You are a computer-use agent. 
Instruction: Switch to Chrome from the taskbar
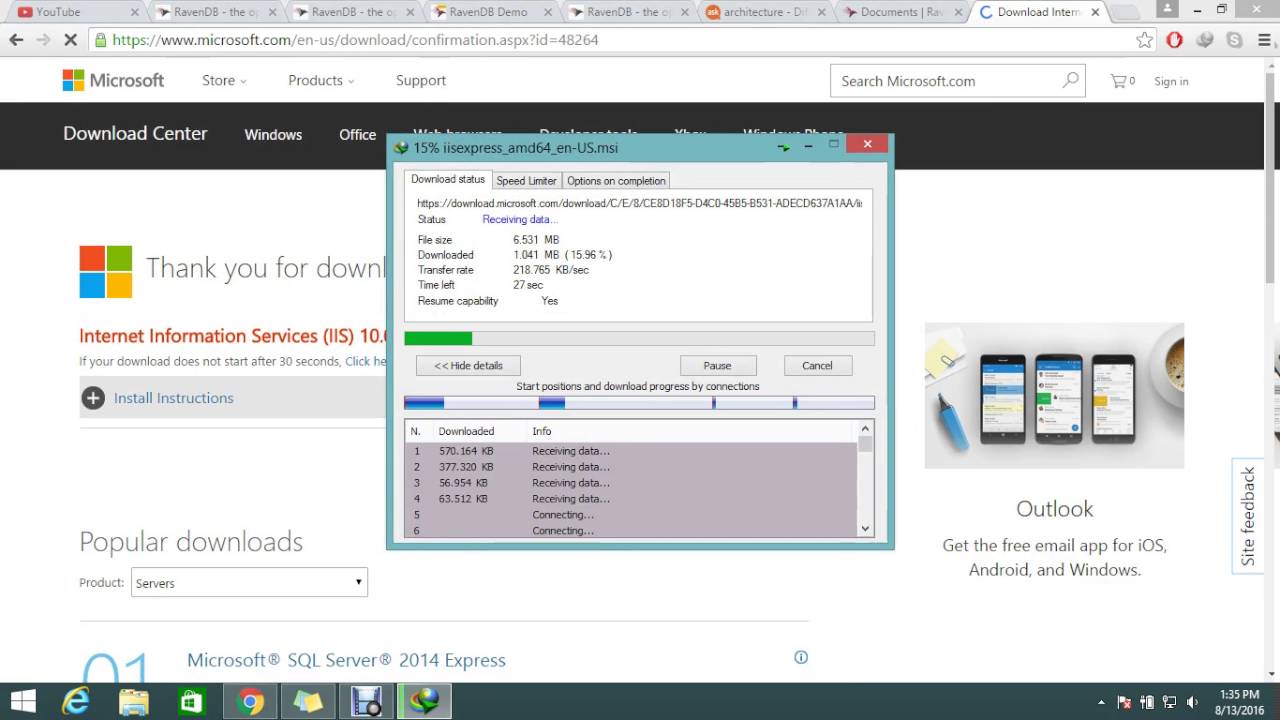pyautogui.click(x=250, y=701)
